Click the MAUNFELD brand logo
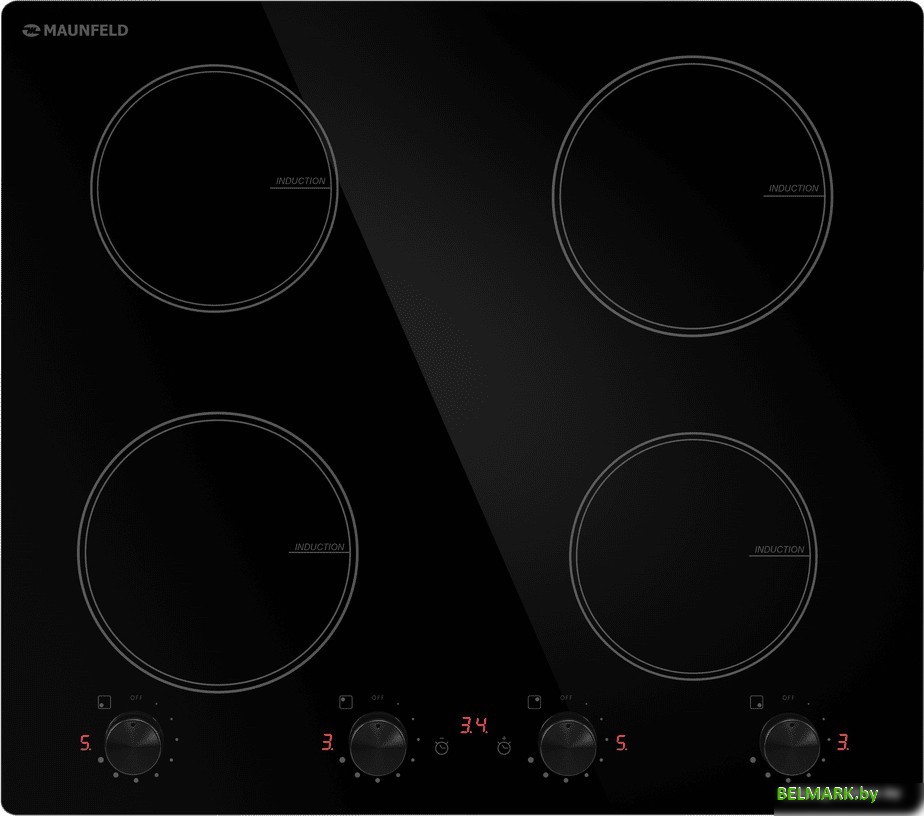This screenshot has width=924, height=816. coord(75,31)
